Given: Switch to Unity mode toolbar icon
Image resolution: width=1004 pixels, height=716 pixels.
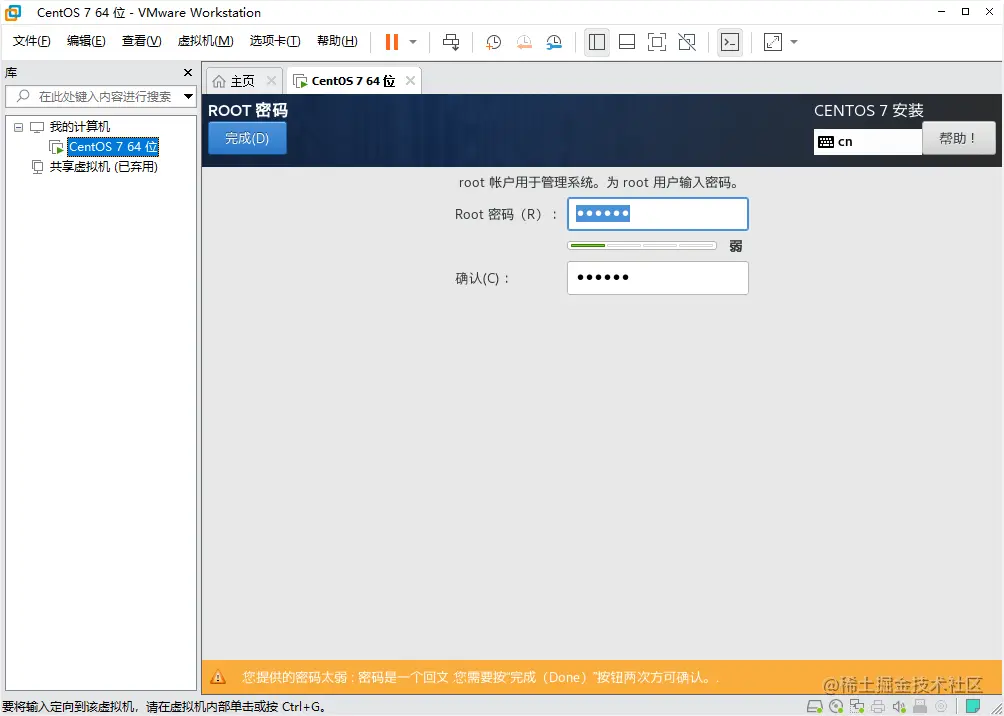Looking at the screenshot, I should pos(687,42).
